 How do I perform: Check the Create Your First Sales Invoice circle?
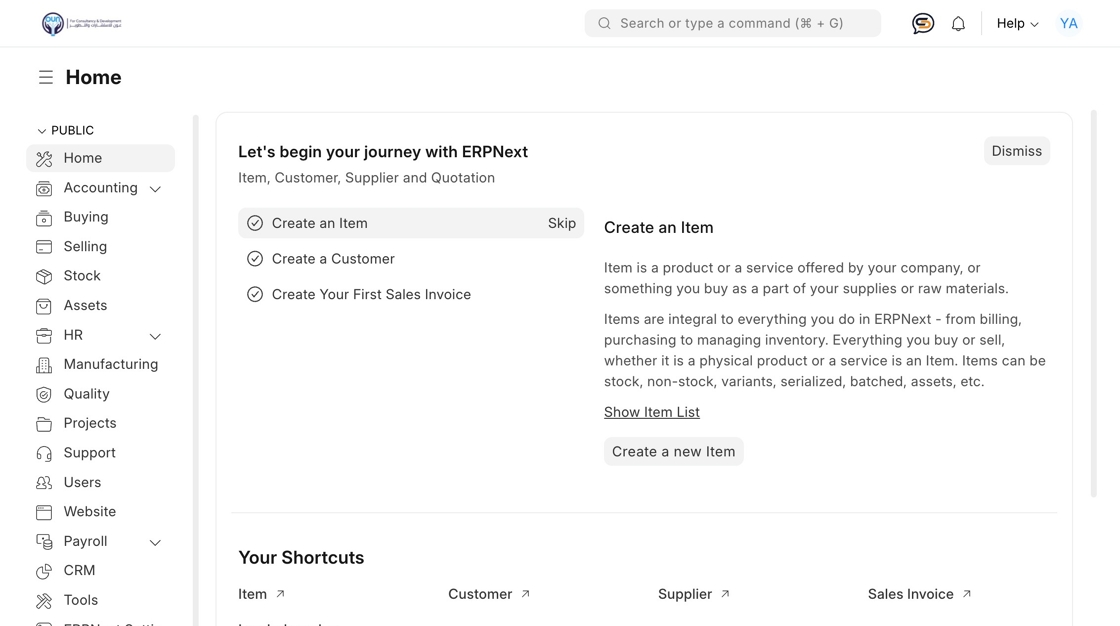pos(255,295)
